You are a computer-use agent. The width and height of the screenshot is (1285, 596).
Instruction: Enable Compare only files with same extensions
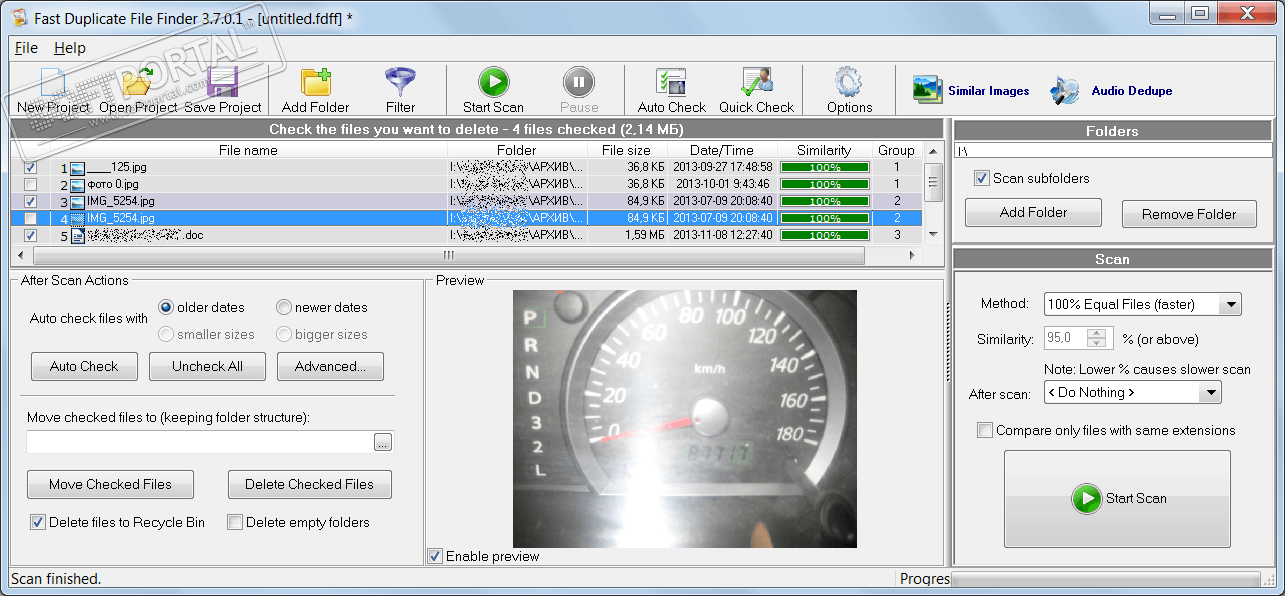click(x=985, y=430)
